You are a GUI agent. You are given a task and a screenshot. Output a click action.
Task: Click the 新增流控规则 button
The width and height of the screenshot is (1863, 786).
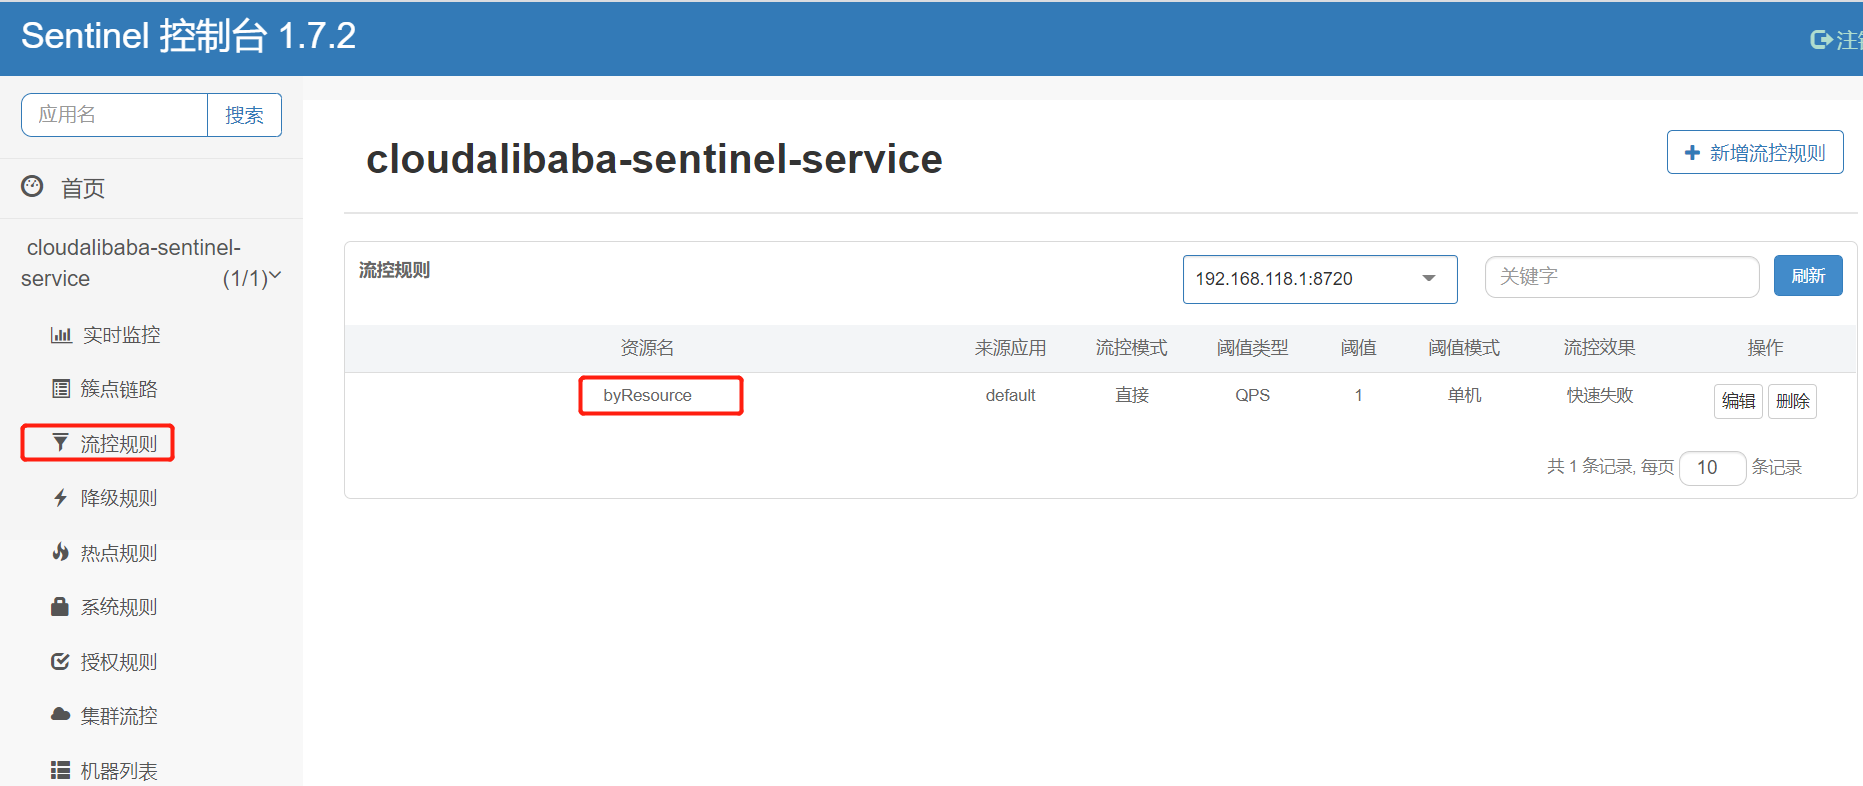pyautogui.click(x=1755, y=152)
